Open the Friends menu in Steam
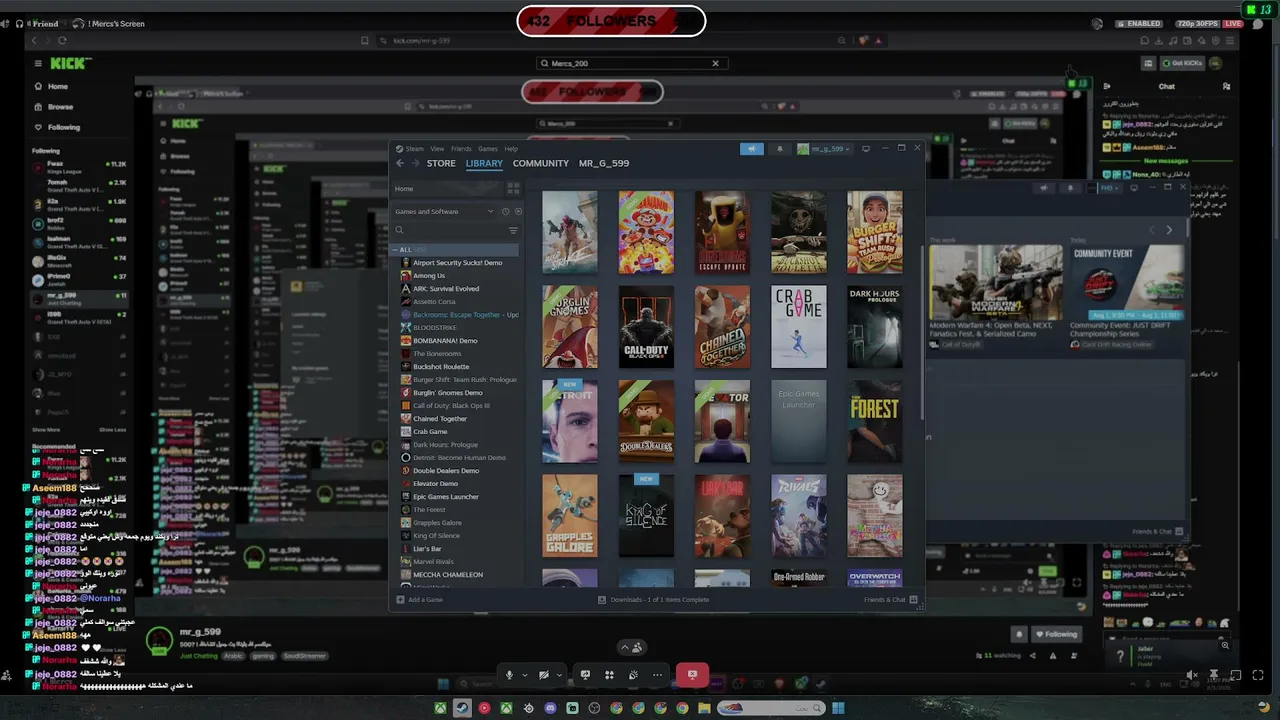 pos(461,149)
